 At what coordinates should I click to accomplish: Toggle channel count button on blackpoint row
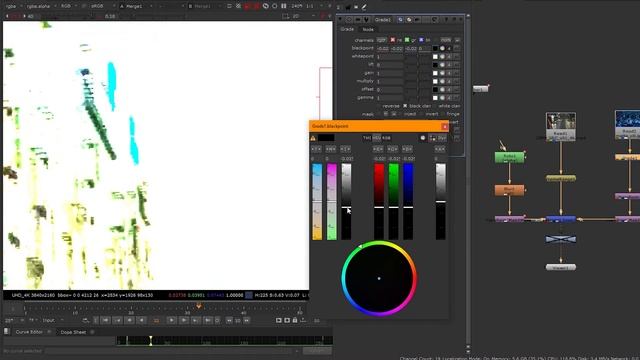pos(449,49)
